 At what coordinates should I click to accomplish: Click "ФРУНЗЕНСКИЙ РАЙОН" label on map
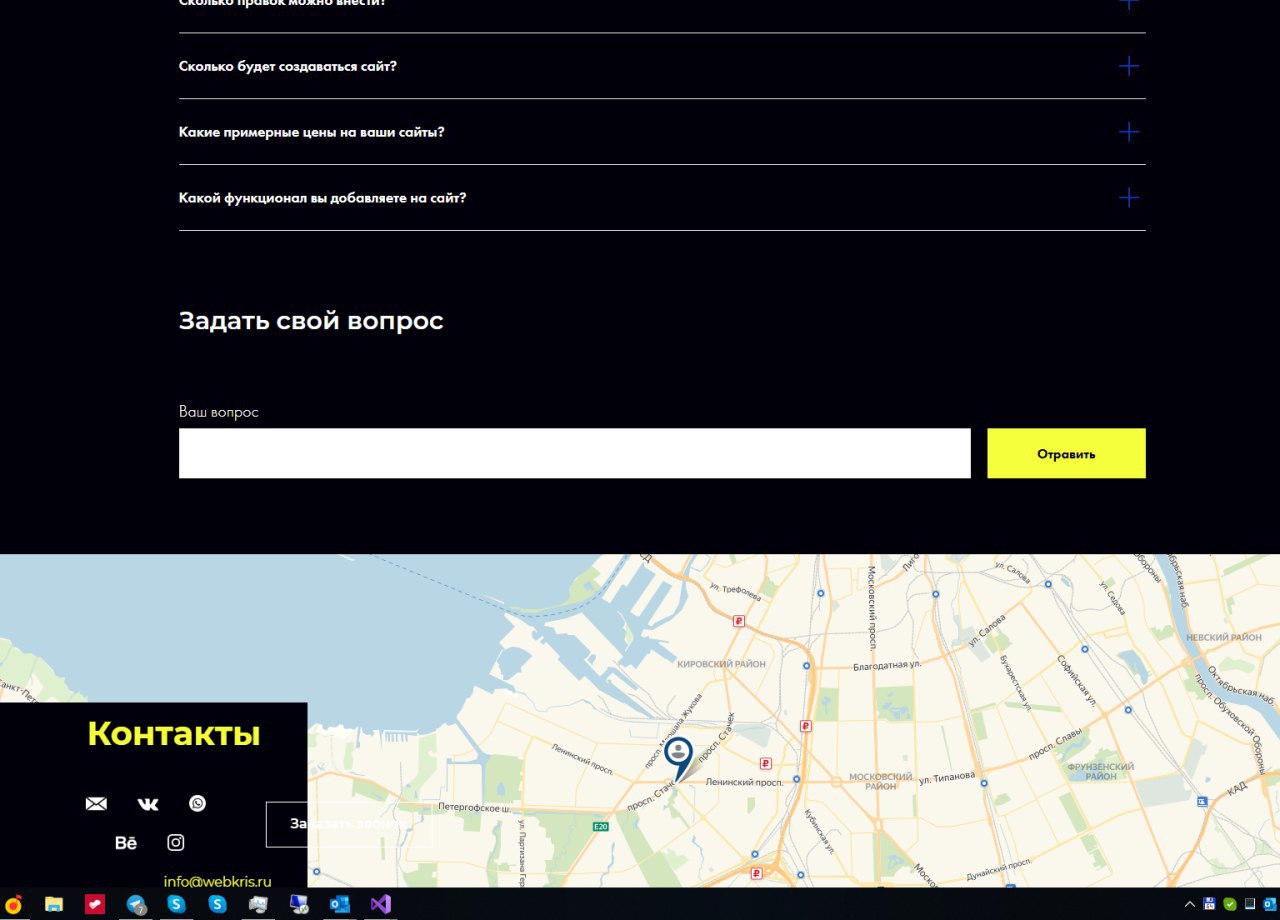(x=1100, y=772)
